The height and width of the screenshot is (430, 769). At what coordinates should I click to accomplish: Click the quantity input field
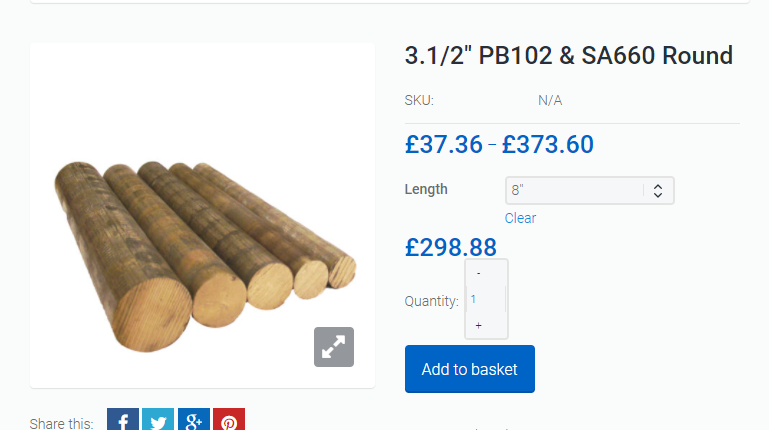pos(486,299)
